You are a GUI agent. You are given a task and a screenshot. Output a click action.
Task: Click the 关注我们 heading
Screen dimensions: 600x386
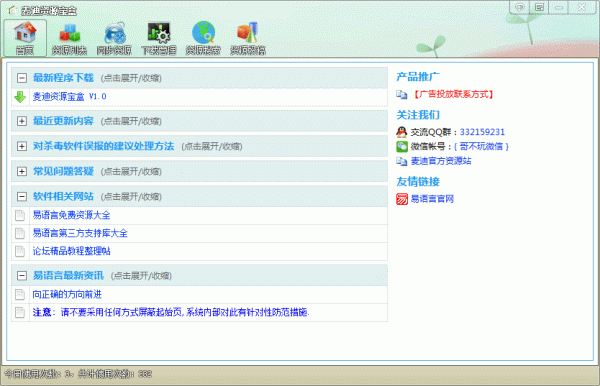[x=418, y=115]
